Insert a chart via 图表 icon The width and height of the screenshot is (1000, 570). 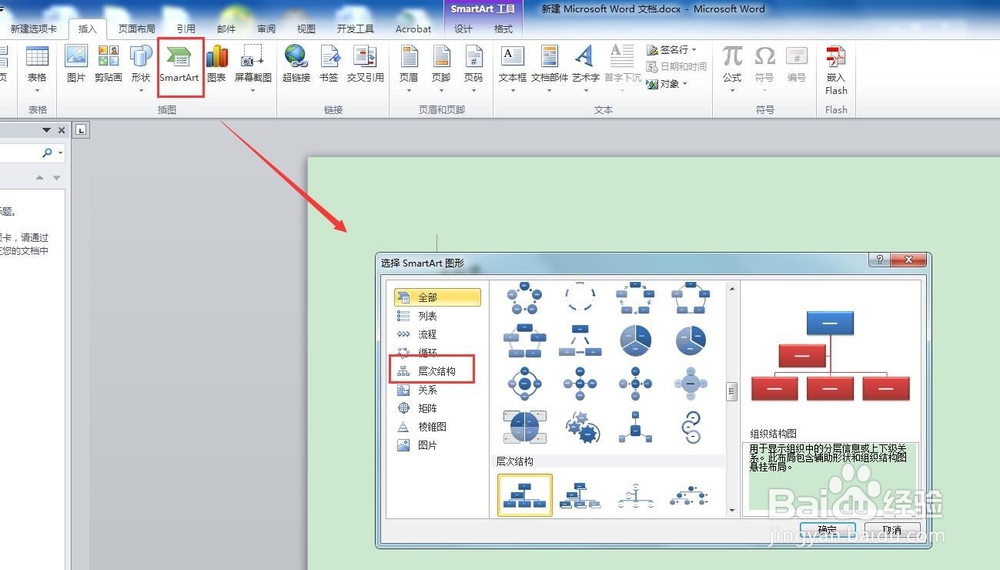pos(217,64)
